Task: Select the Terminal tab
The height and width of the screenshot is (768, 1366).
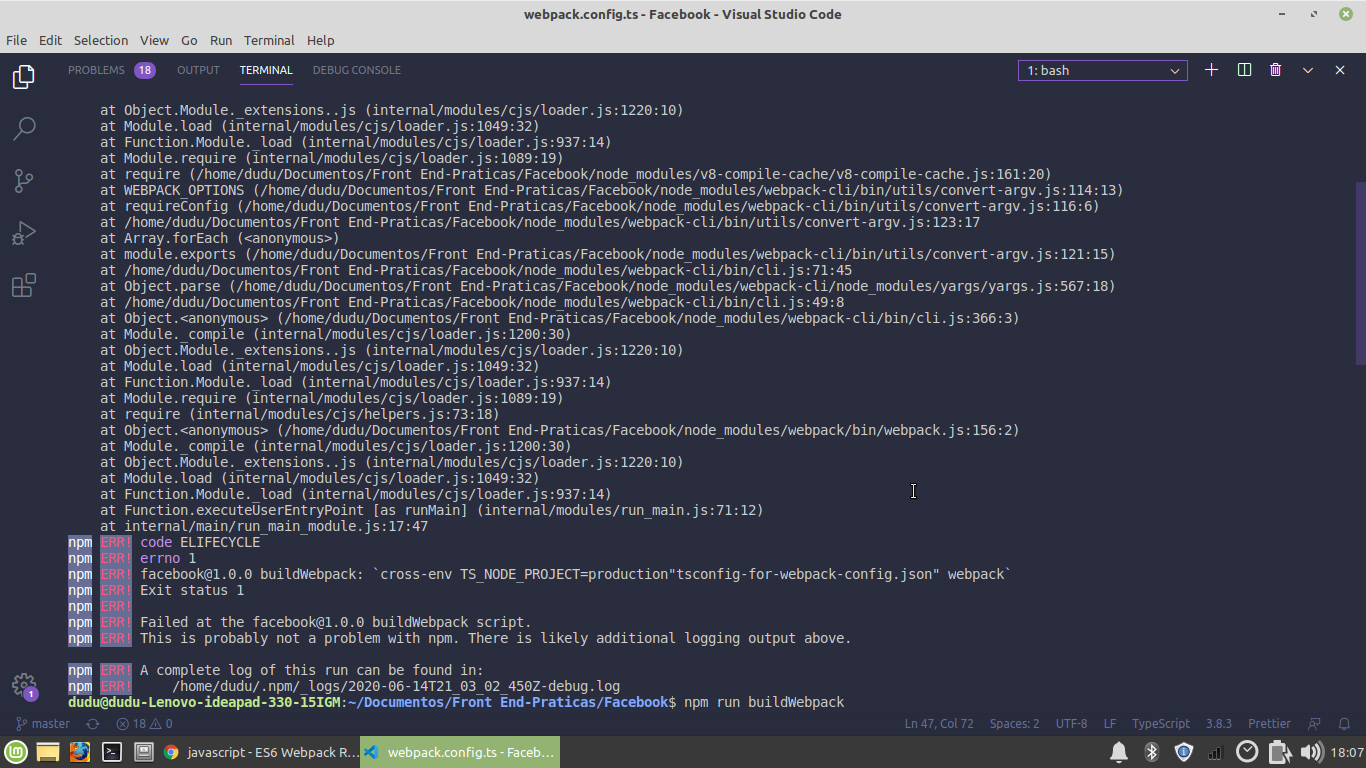Action: (266, 70)
